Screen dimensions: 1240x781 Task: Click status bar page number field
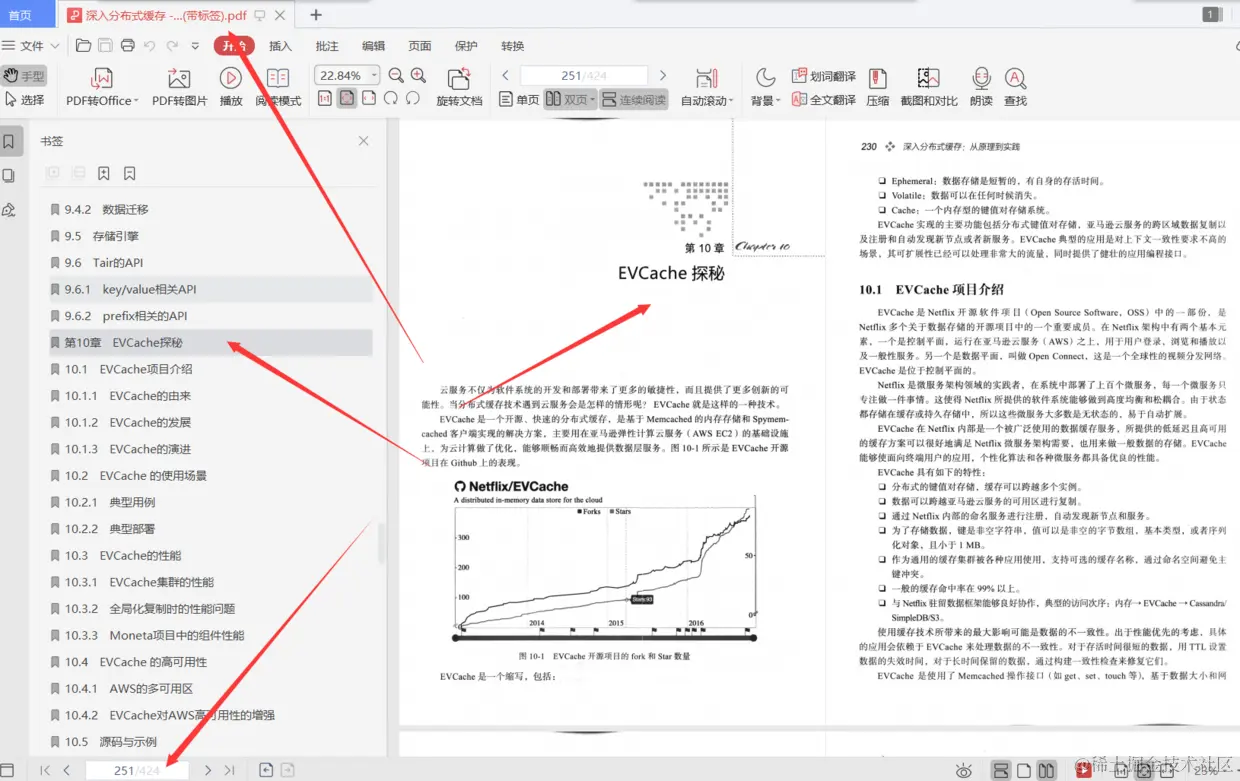(x=137, y=771)
